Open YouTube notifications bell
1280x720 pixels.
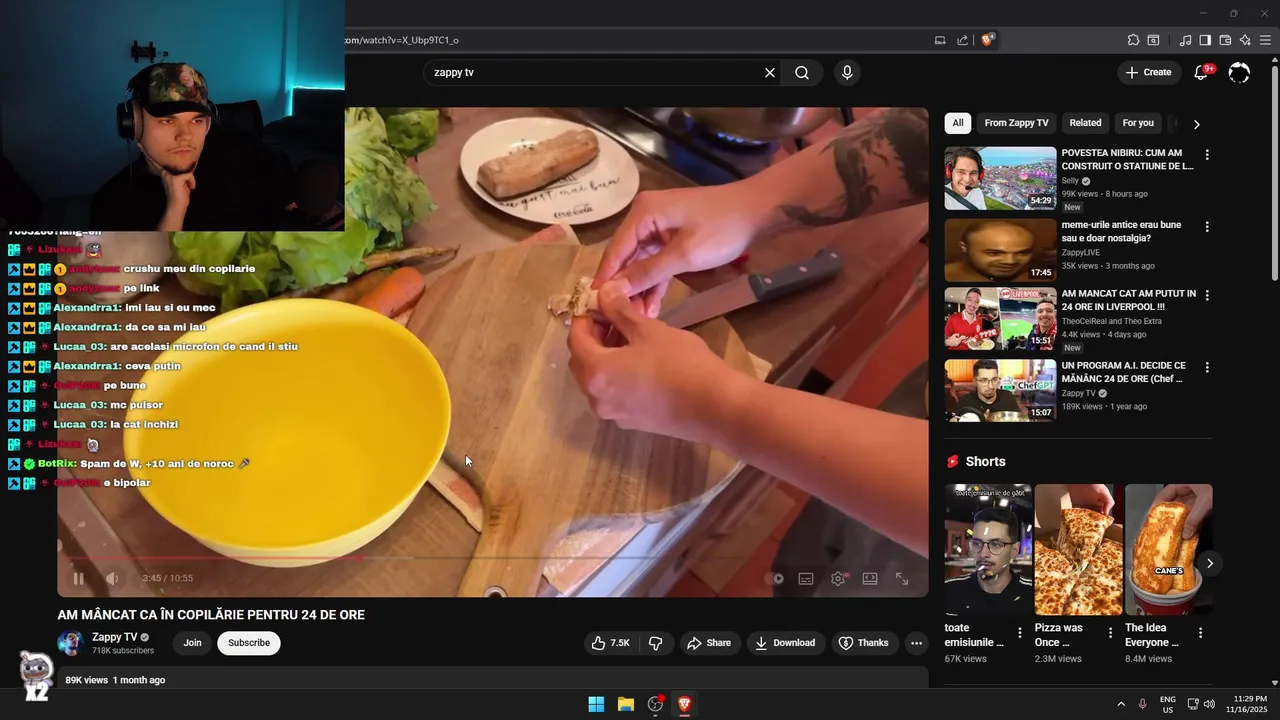1202,72
